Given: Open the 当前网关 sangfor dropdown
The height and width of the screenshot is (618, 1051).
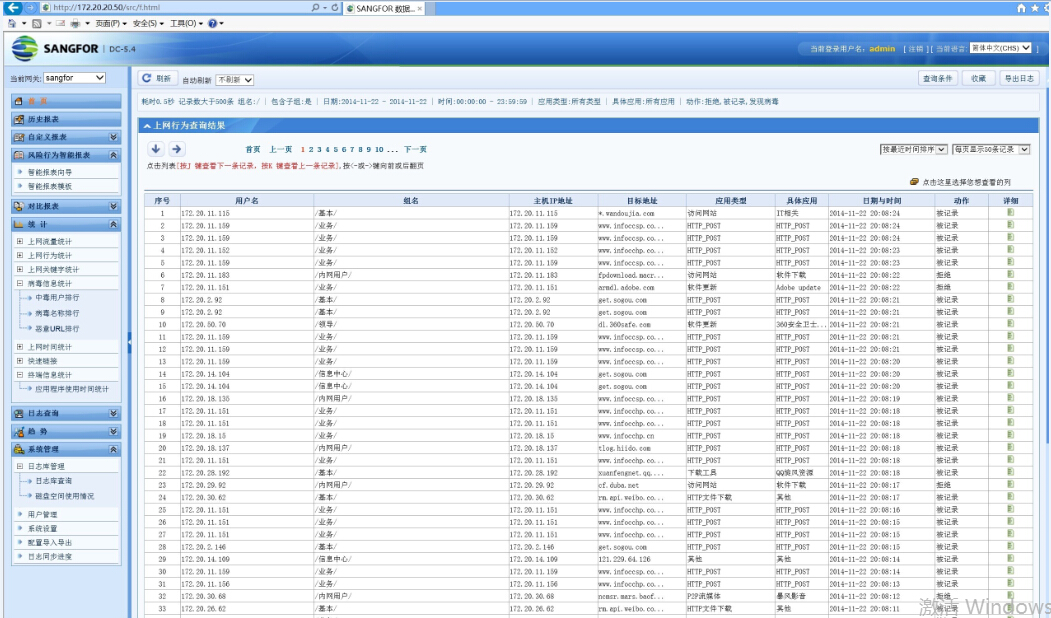Looking at the screenshot, I should click(x=74, y=78).
